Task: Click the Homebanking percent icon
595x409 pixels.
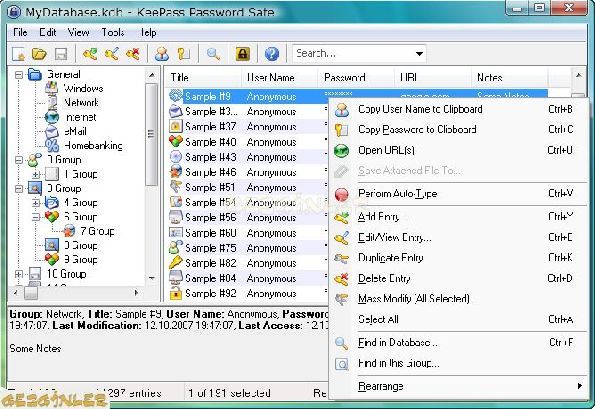Action: 52,145
